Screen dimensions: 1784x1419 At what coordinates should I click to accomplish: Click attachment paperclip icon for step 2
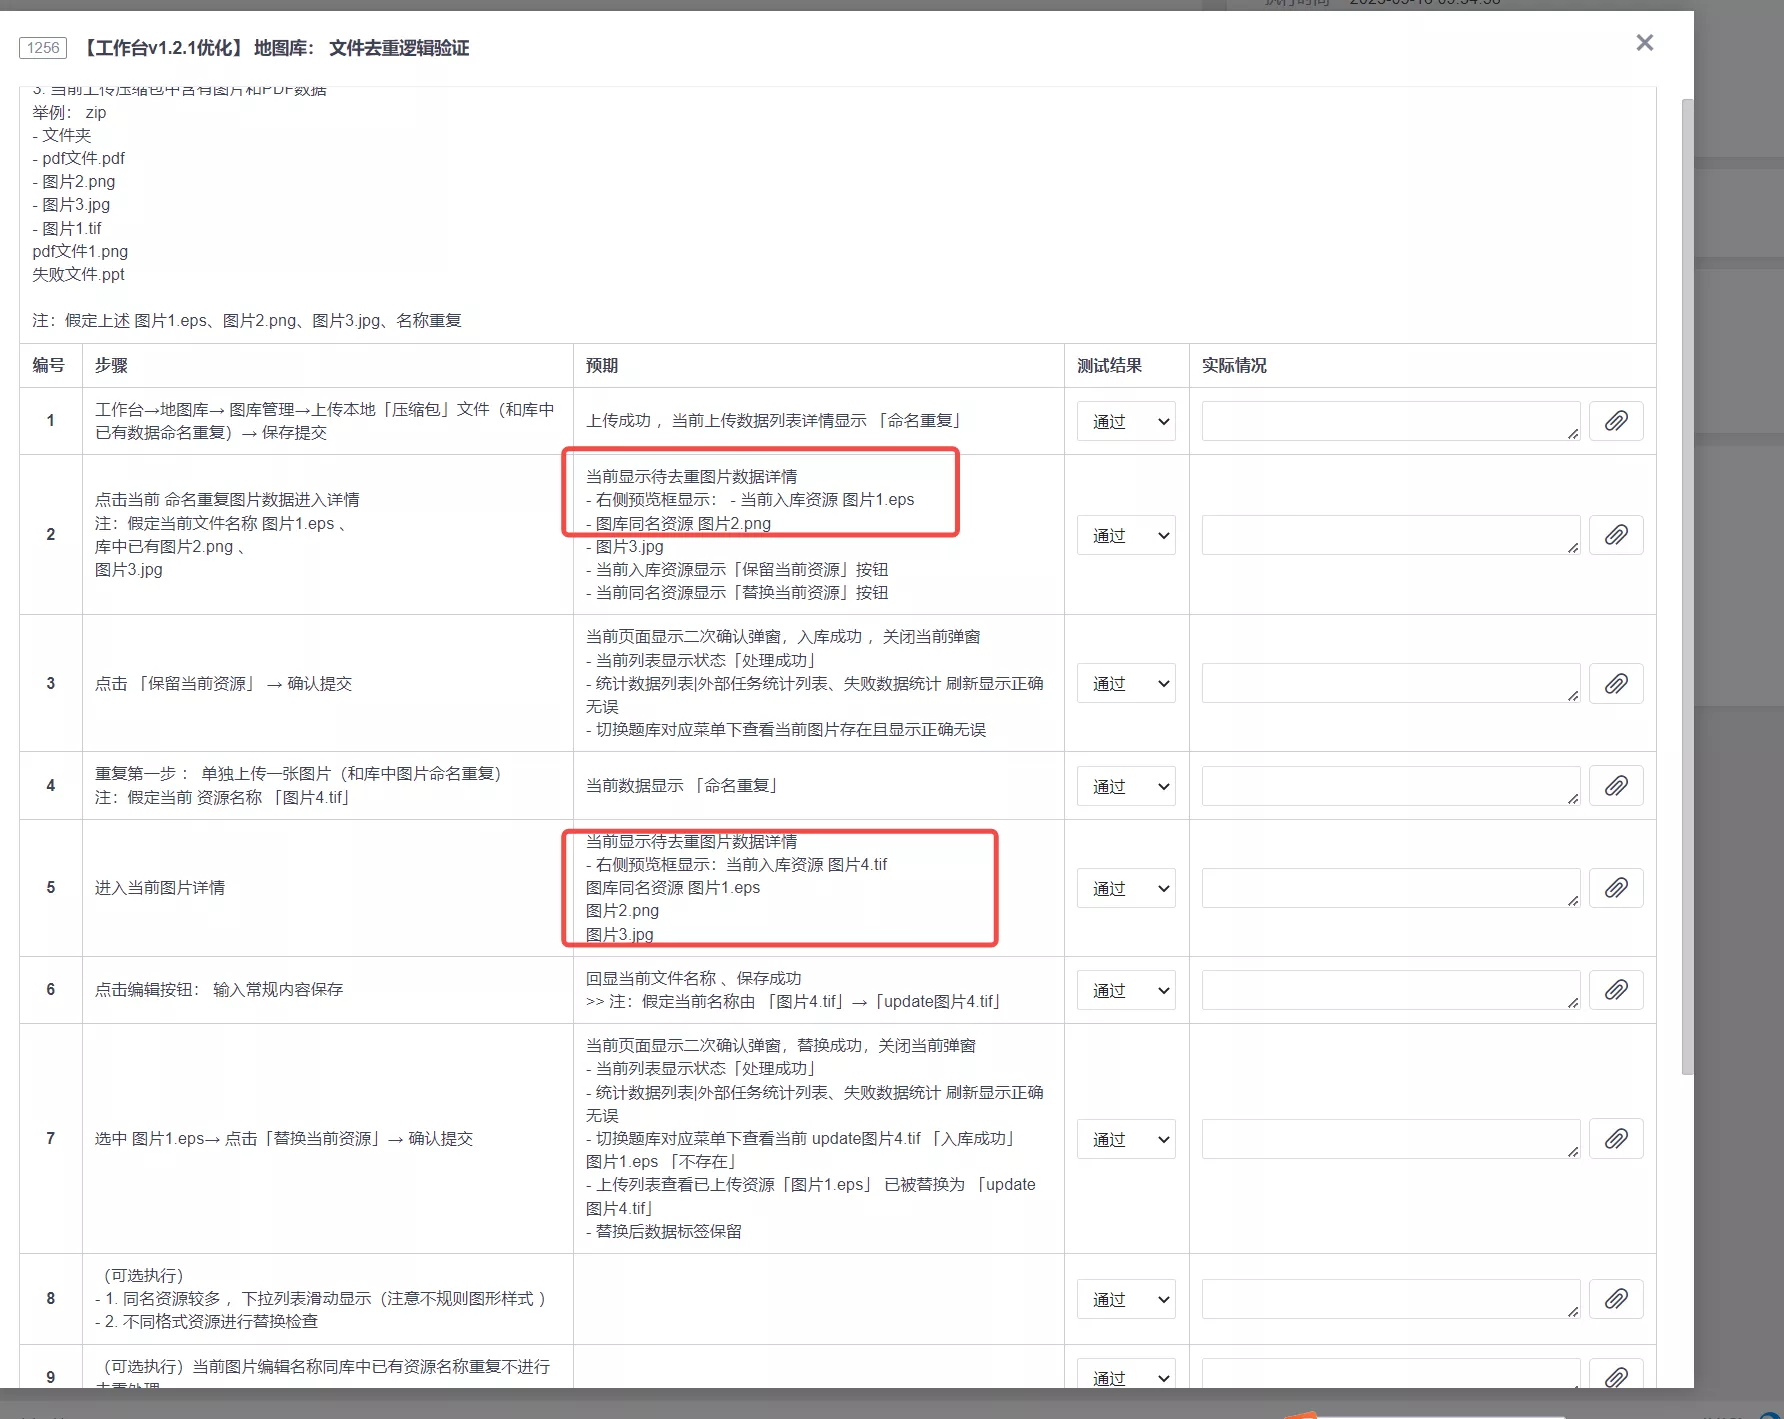(1616, 535)
